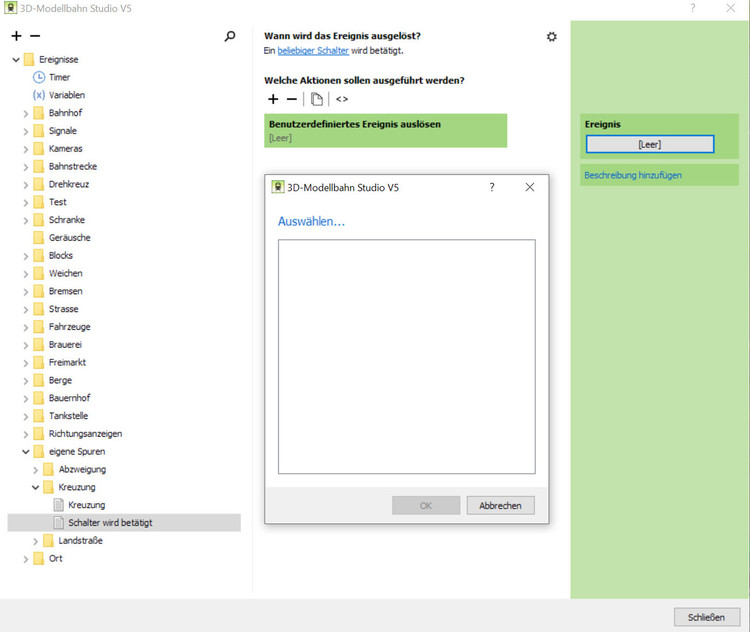Click the Schalter wird betätigt document icon

pos(58,522)
